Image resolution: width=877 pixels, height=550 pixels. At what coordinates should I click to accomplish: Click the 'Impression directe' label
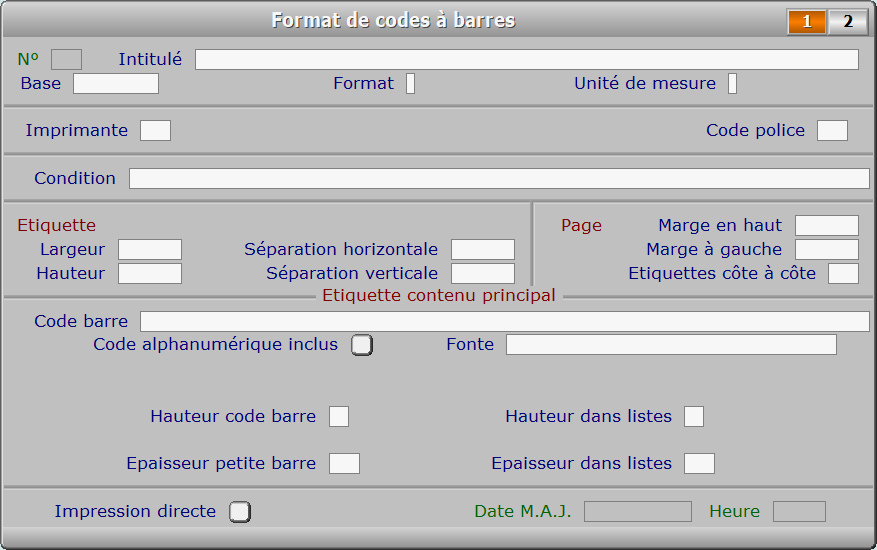pyautogui.click(x=135, y=511)
